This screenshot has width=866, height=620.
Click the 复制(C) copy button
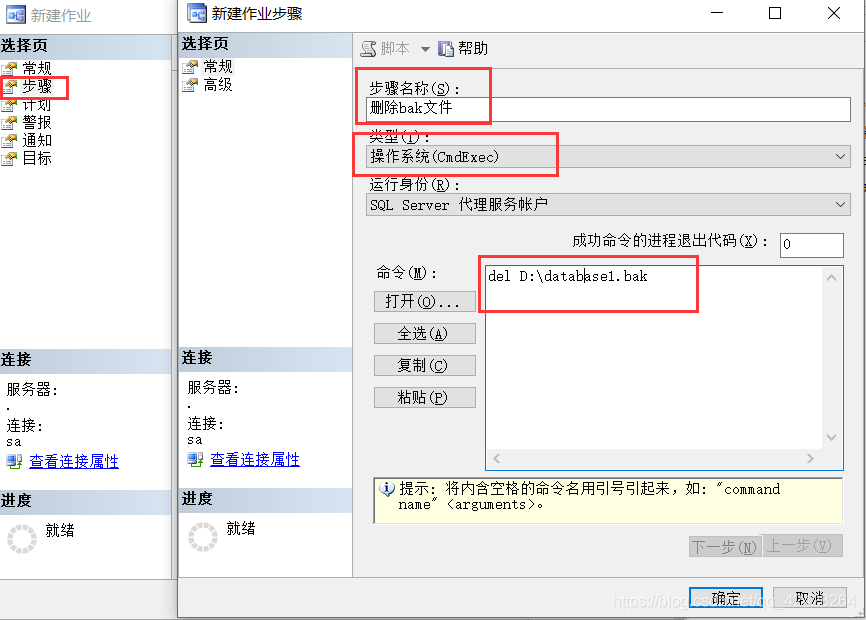pos(424,365)
